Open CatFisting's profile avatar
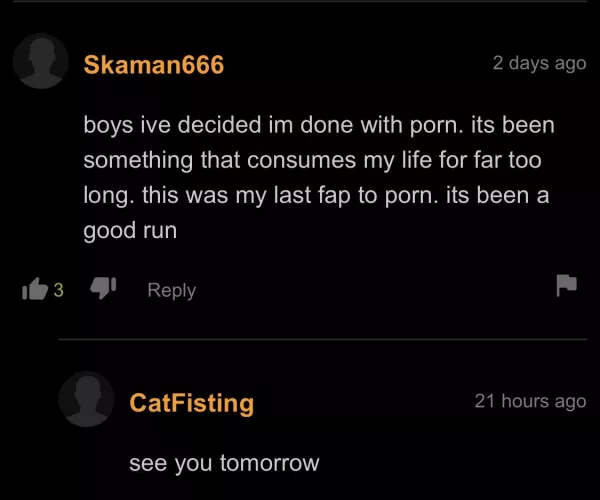 point(86,399)
